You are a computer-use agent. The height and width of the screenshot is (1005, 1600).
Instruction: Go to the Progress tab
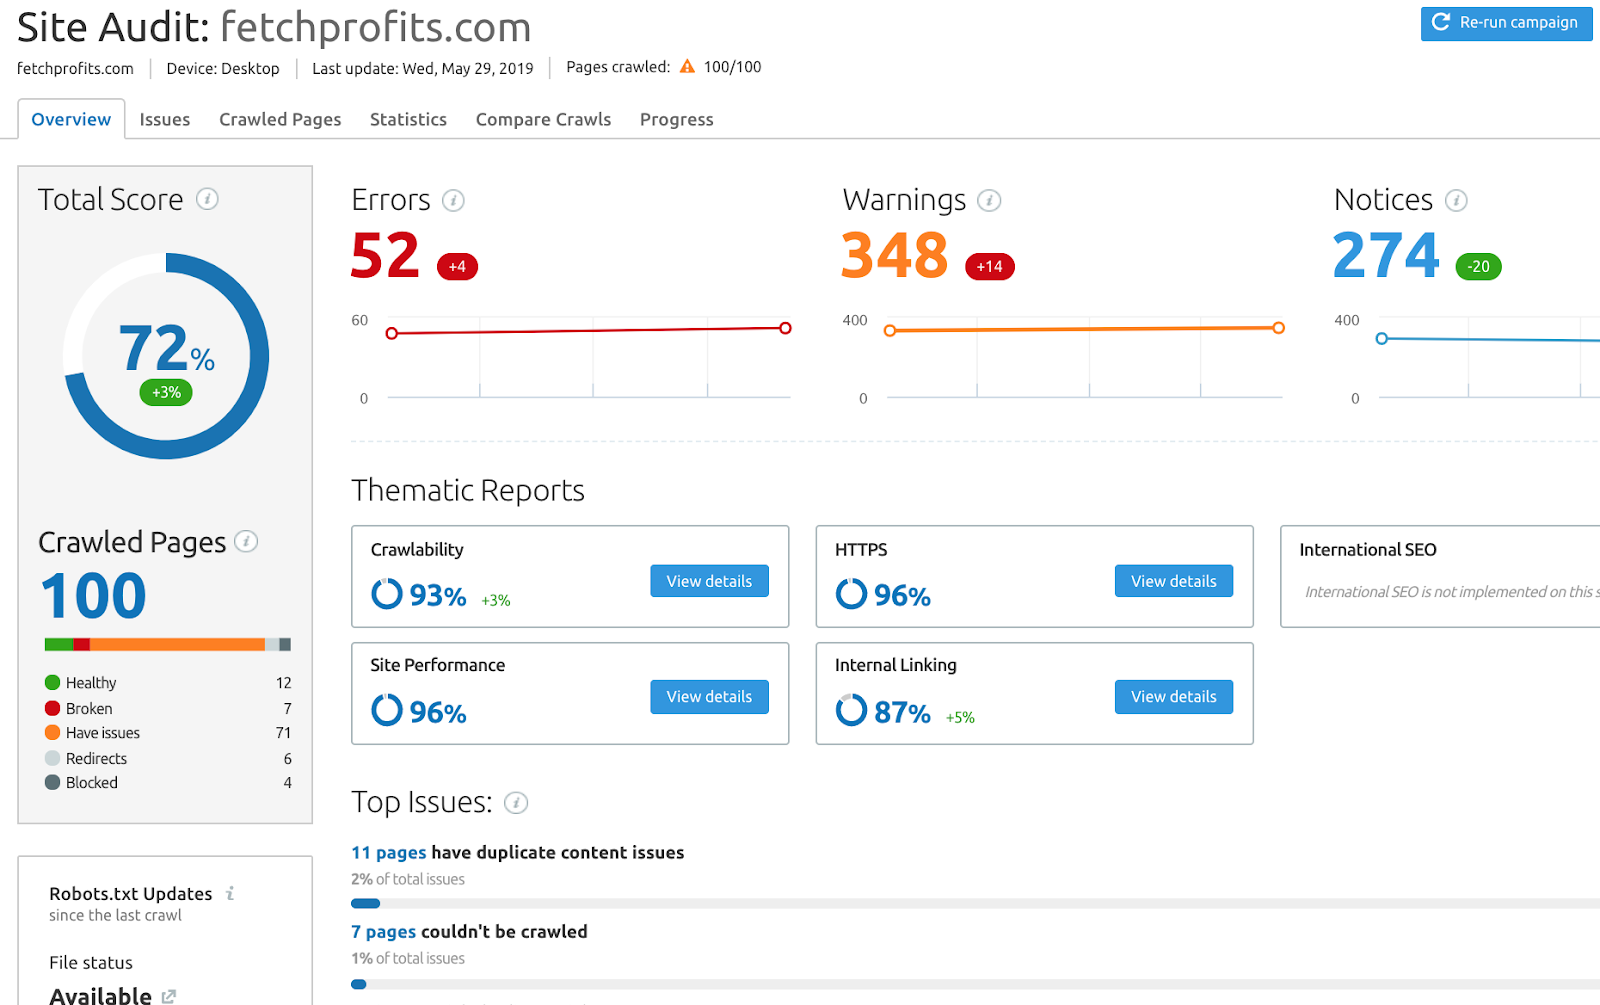coord(677,119)
